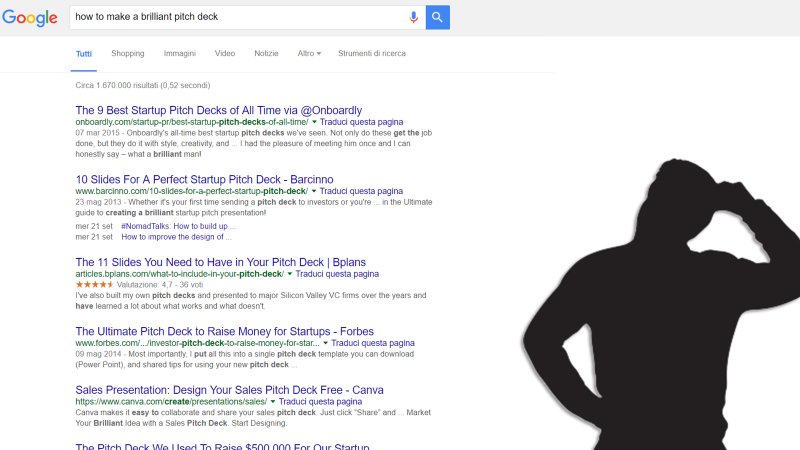Screen dimensions: 800x450
Task: Expand arrow next to canva.com URL
Action: pos(273,402)
